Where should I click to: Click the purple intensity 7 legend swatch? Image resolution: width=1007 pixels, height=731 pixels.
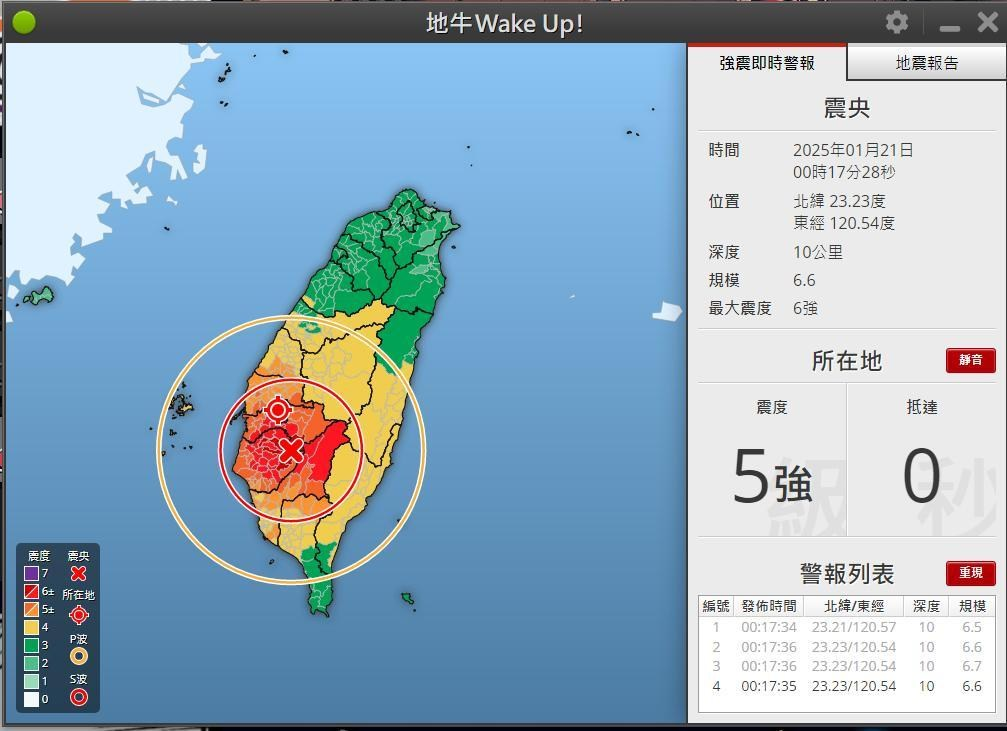tap(32, 574)
